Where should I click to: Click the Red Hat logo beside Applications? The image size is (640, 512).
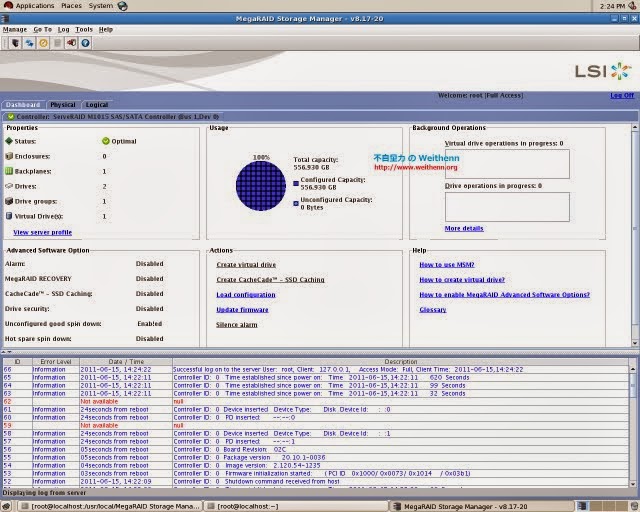8,5
